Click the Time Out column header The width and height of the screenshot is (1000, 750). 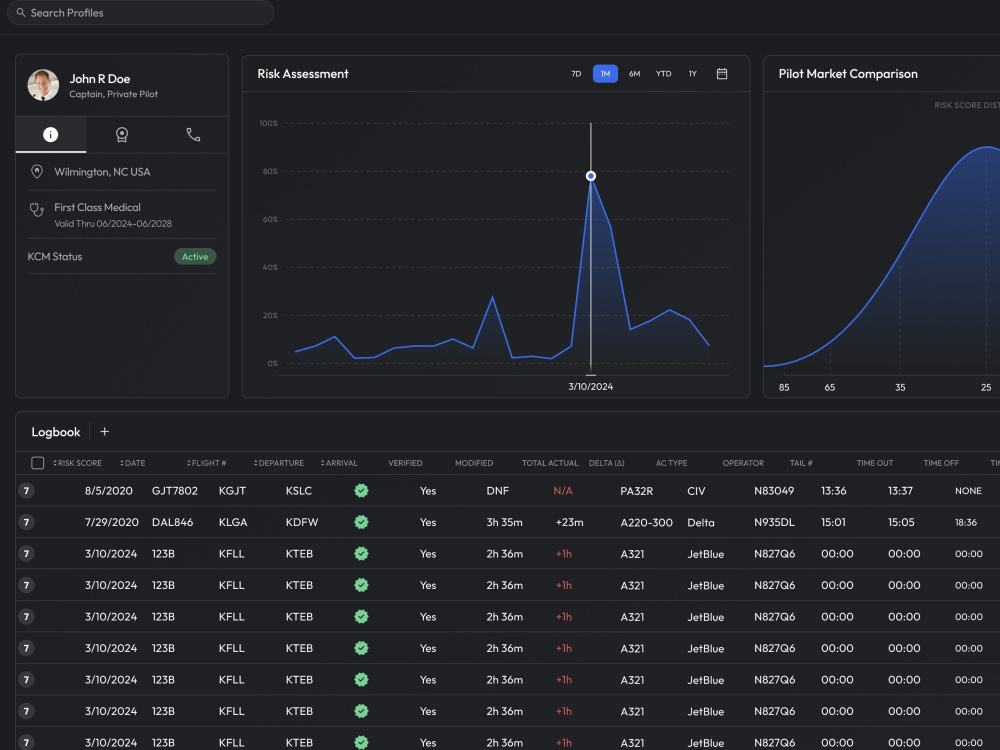pyautogui.click(x=875, y=463)
